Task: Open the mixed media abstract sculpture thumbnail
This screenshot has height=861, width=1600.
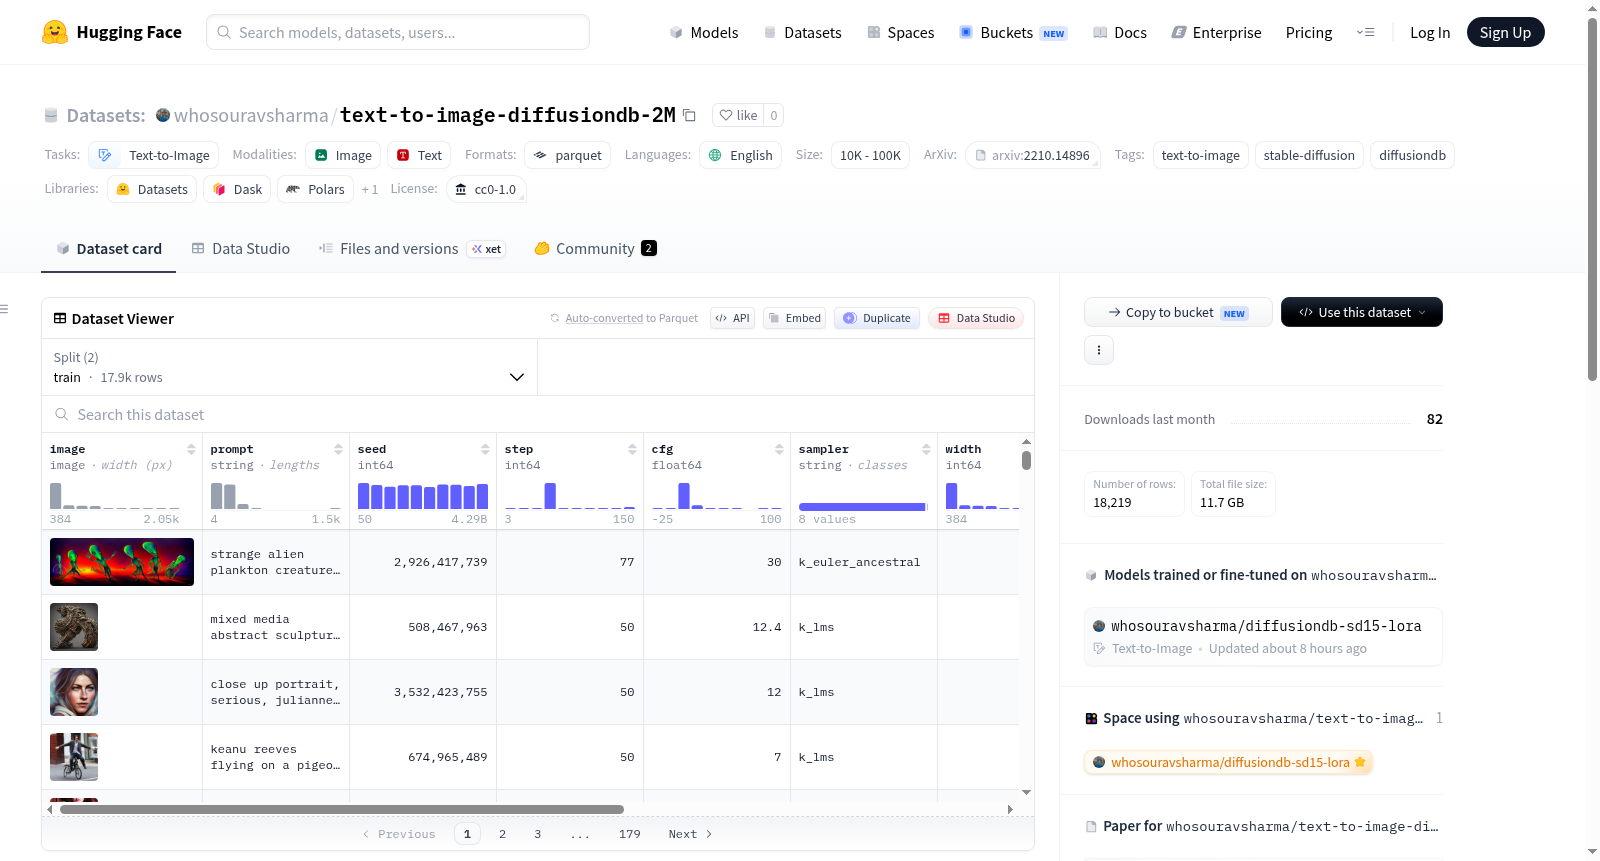Action: click(x=74, y=627)
